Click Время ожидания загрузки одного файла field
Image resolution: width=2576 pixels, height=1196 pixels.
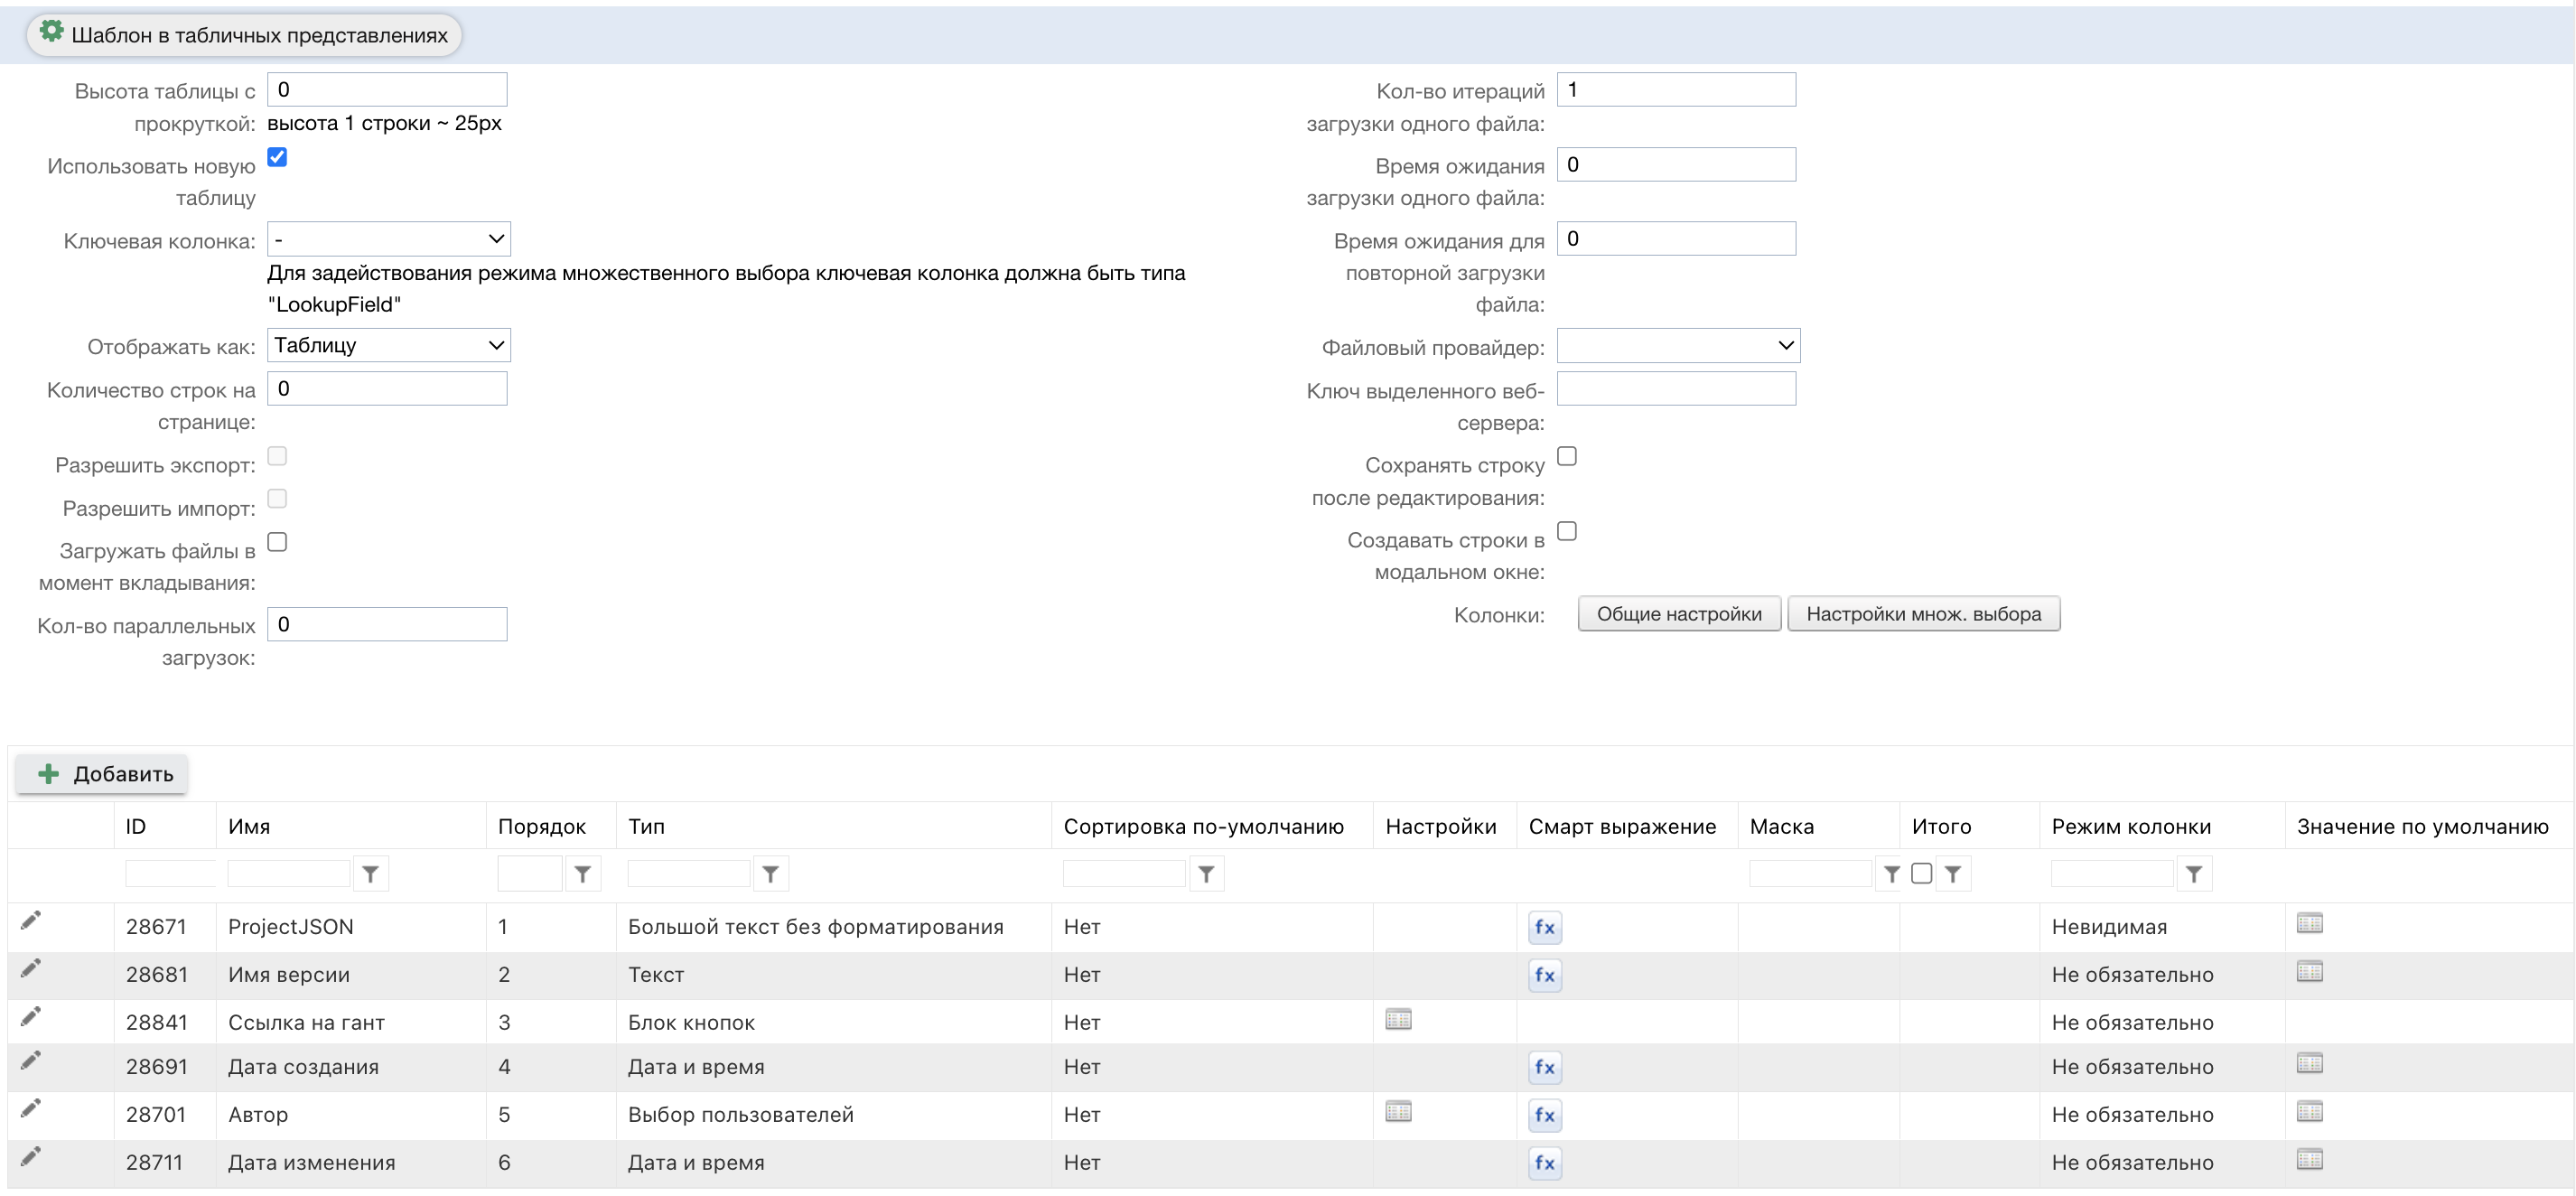point(1677,165)
